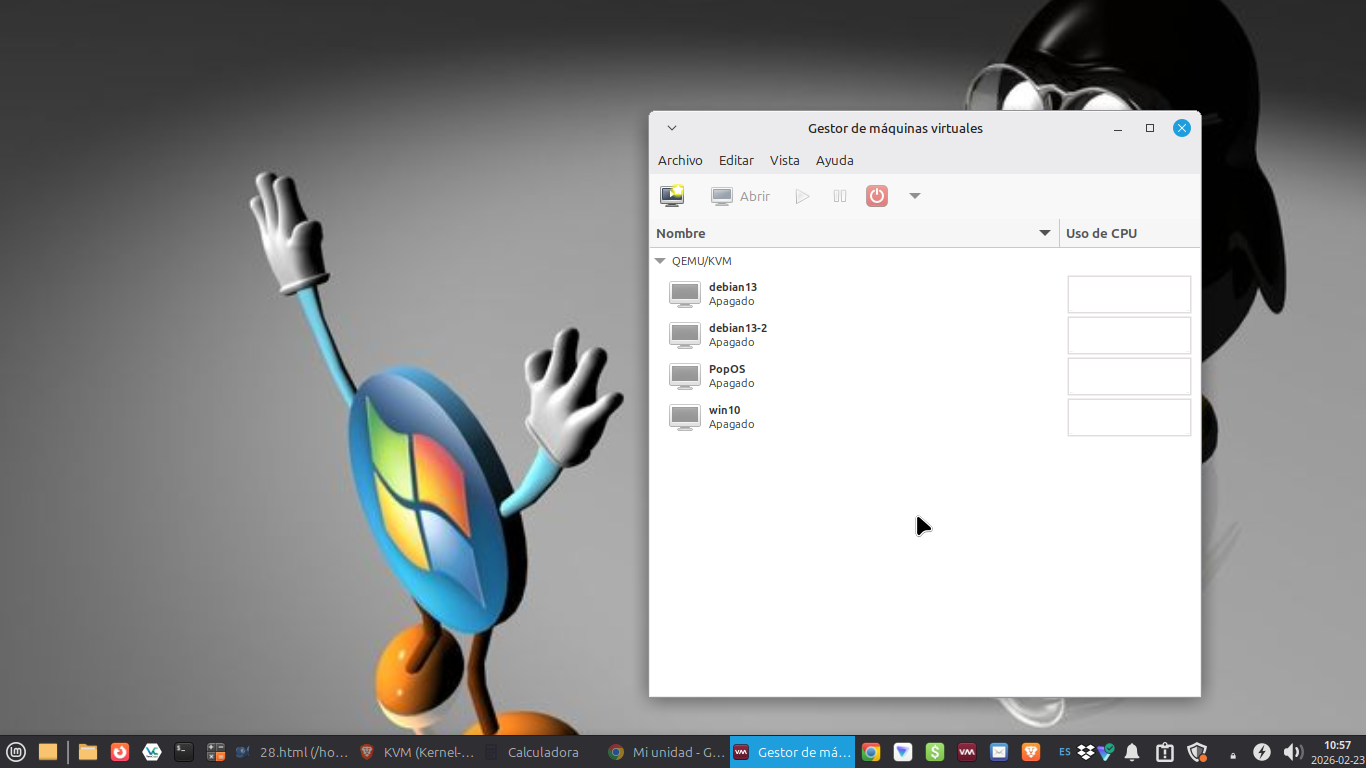Open the Archivo menu

[x=680, y=160]
